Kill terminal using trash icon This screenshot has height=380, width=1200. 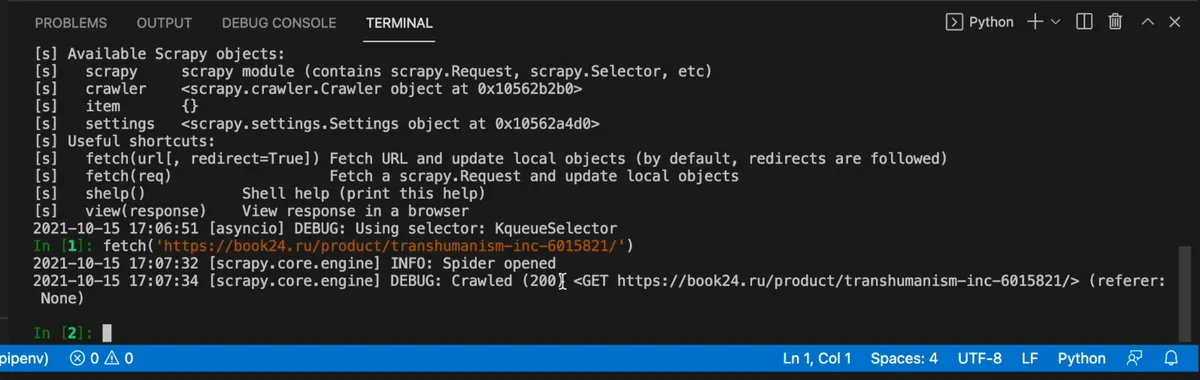(x=1115, y=22)
